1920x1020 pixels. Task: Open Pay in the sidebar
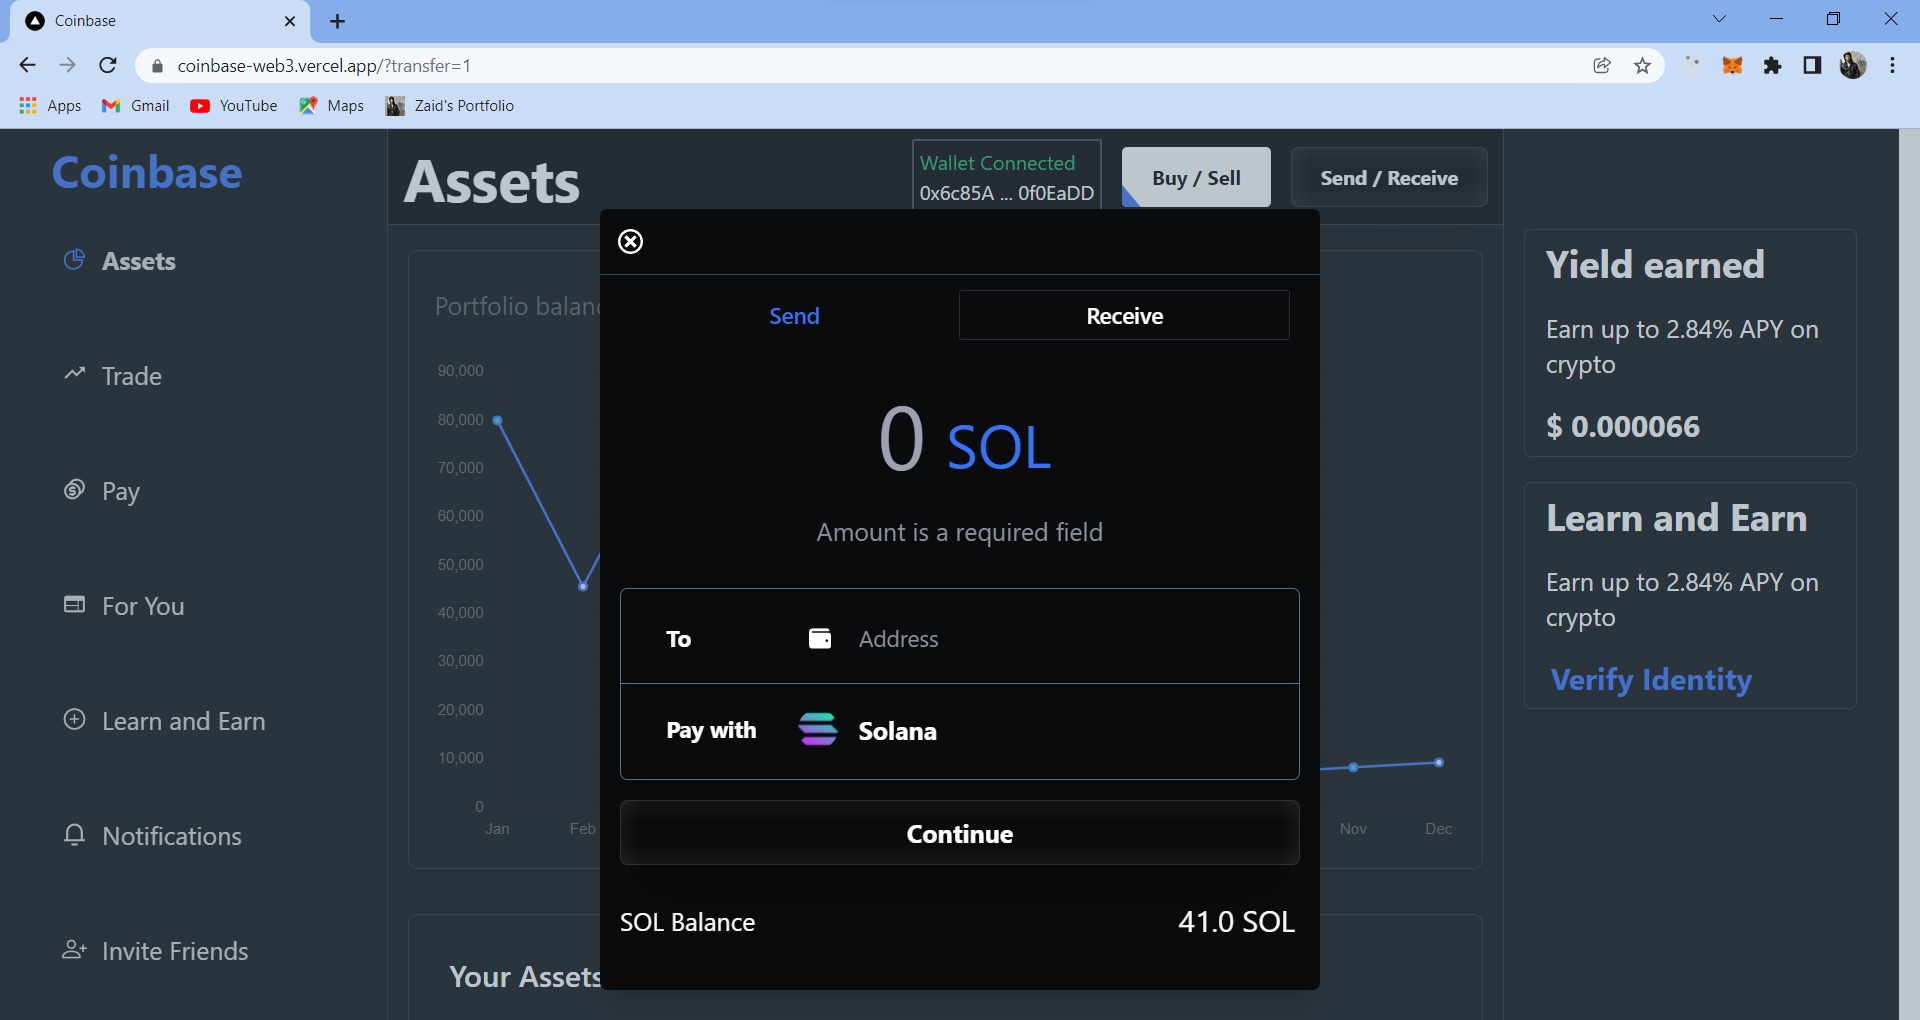coord(120,491)
